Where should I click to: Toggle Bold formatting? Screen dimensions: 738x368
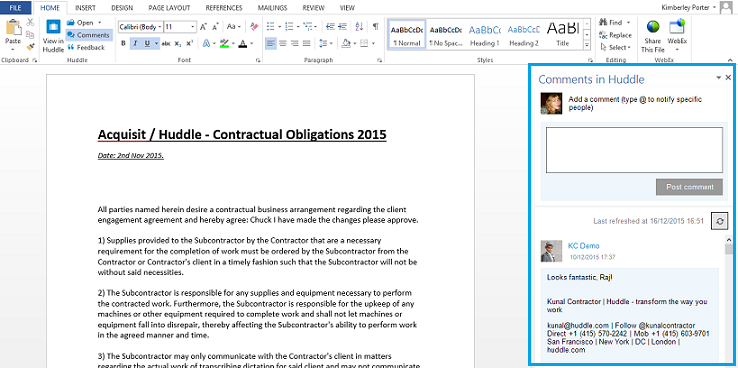click(x=123, y=43)
